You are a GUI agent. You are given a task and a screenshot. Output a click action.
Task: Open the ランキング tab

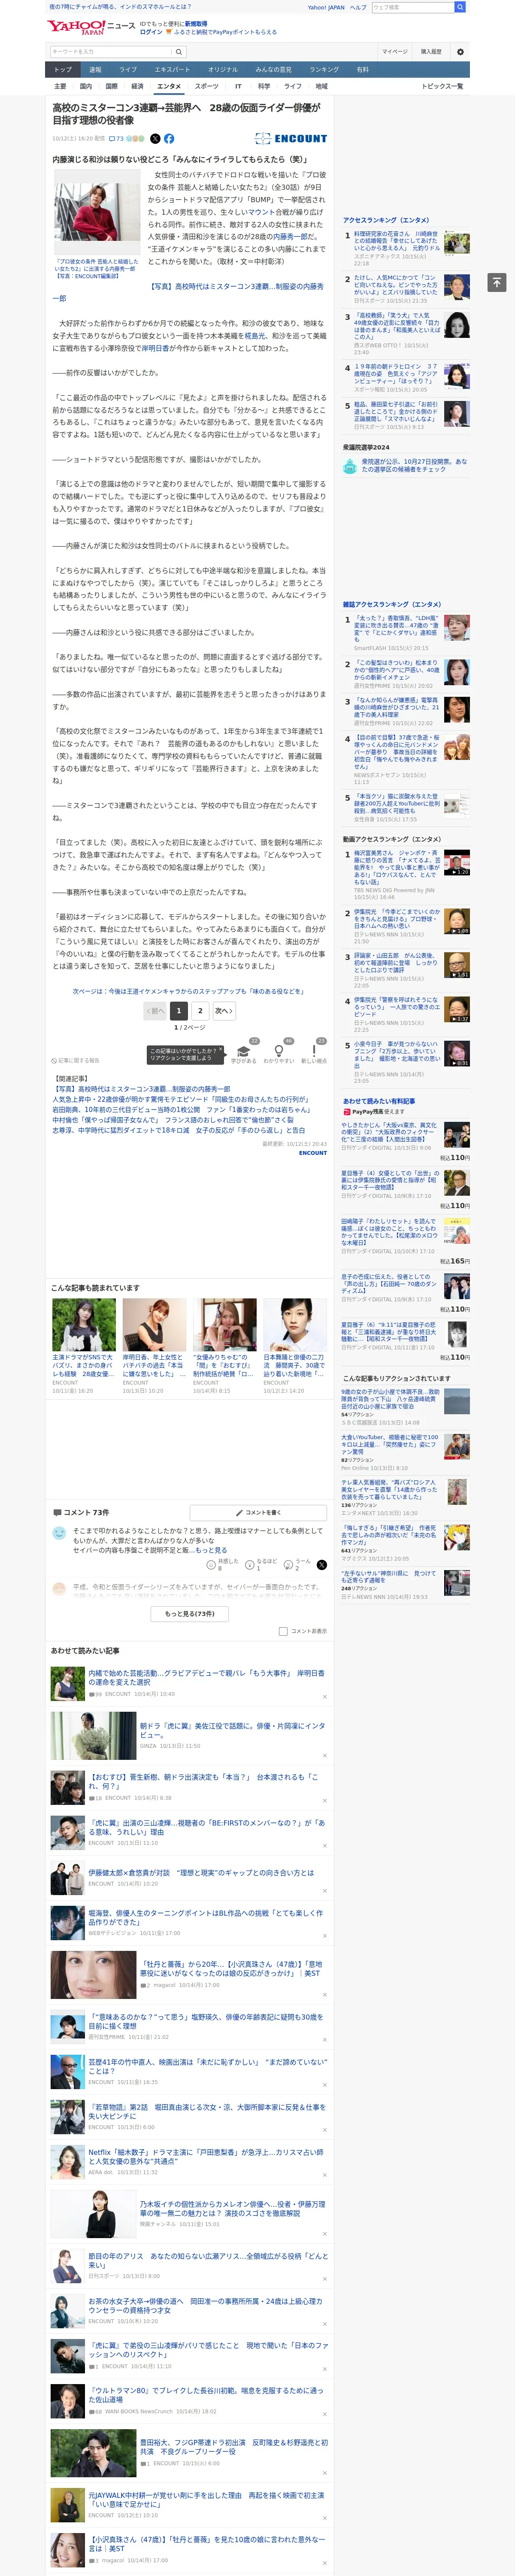point(324,70)
